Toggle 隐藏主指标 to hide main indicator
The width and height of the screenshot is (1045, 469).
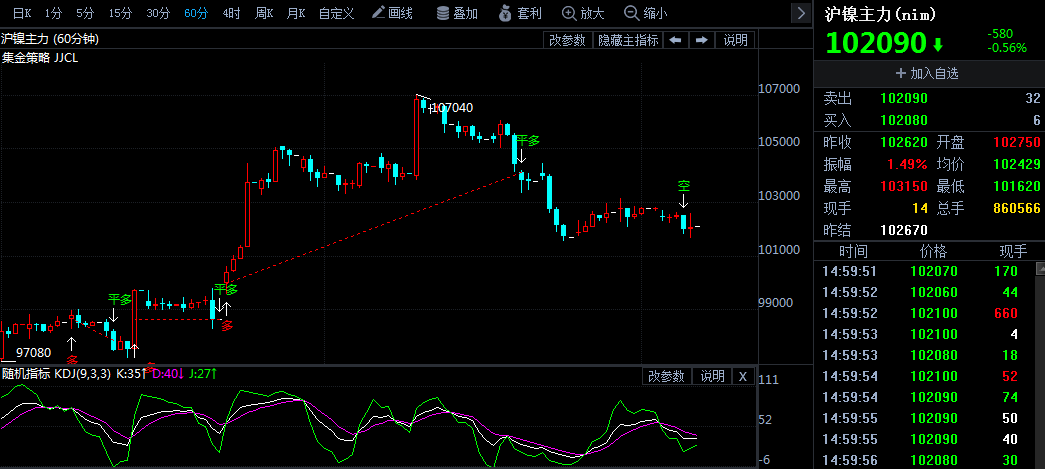pyautogui.click(x=628, y=40)
